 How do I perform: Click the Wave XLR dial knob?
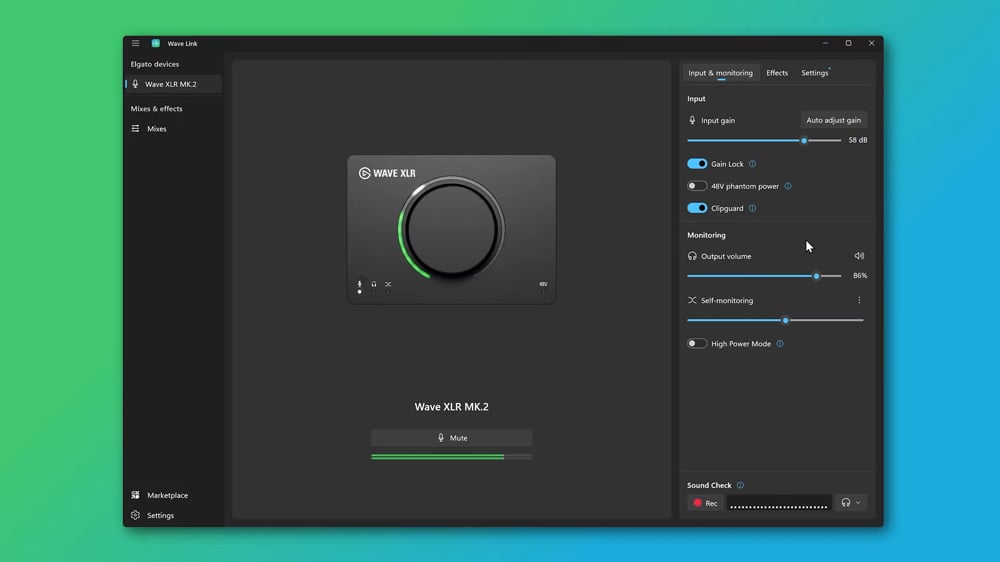pyautogui.click(x=452, y=230)
